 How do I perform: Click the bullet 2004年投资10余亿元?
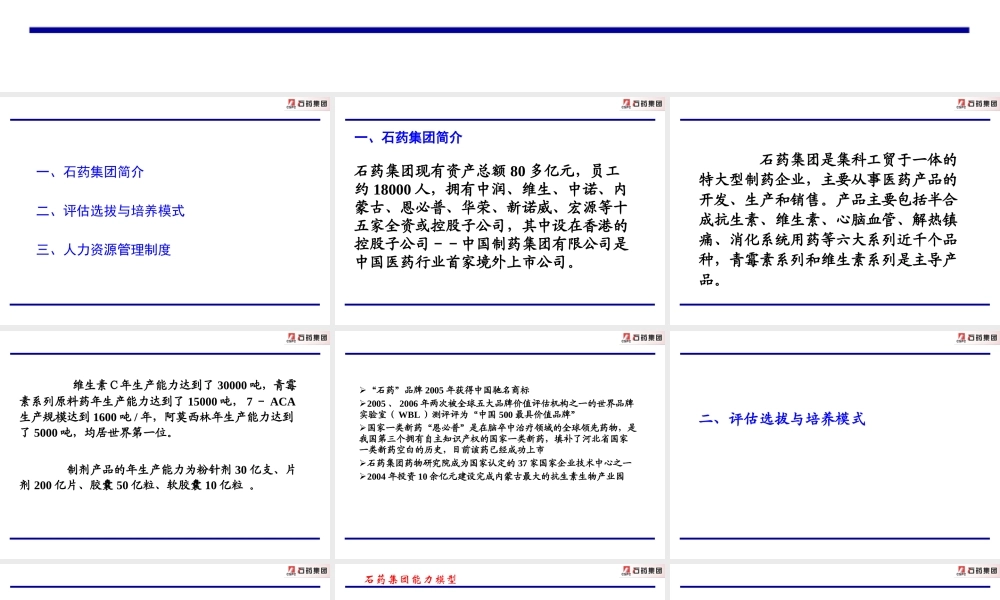pyautogui.click(x=492, y=476)
